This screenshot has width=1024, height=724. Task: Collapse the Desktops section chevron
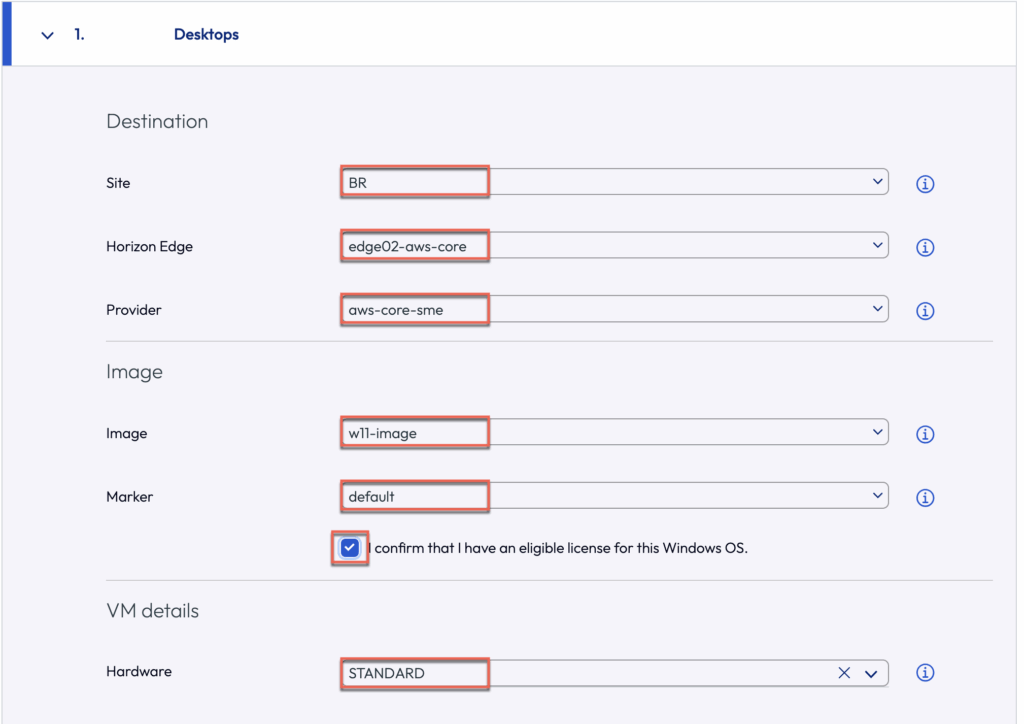47,35
